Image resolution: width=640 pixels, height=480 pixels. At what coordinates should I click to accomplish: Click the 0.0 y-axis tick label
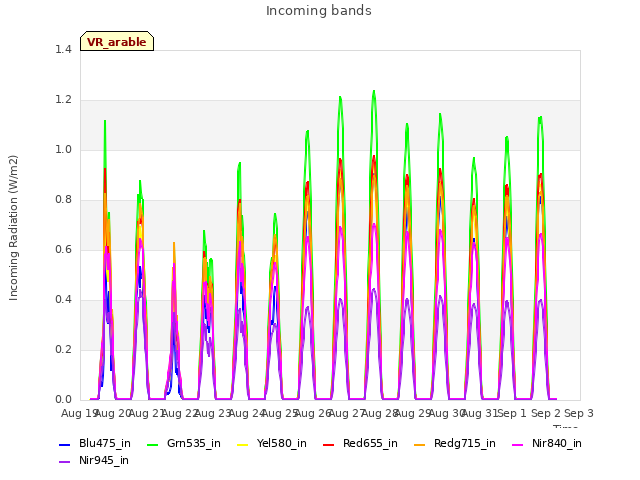63,400
